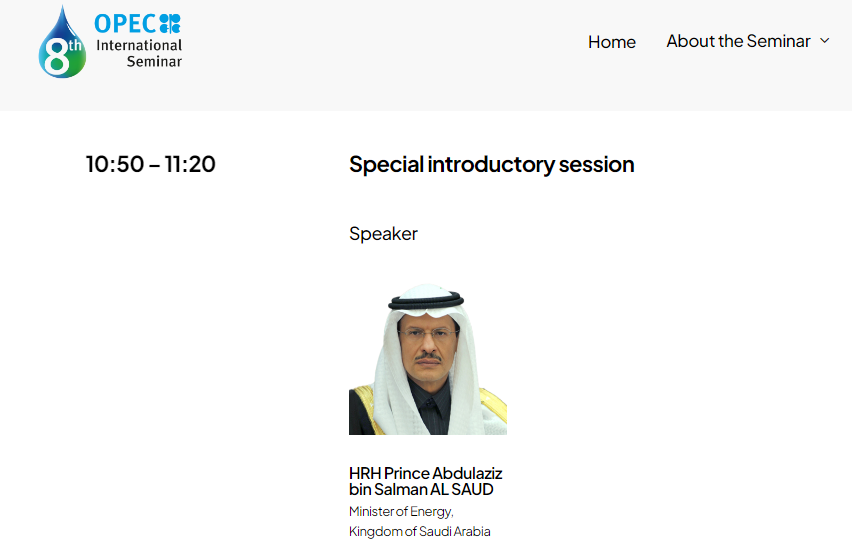Image resolution: width=852 pixels, height=548 pixels.
Task: Click the blue OPEC wordmark in header
Action: pyautogui.click(x=125, y=24)
